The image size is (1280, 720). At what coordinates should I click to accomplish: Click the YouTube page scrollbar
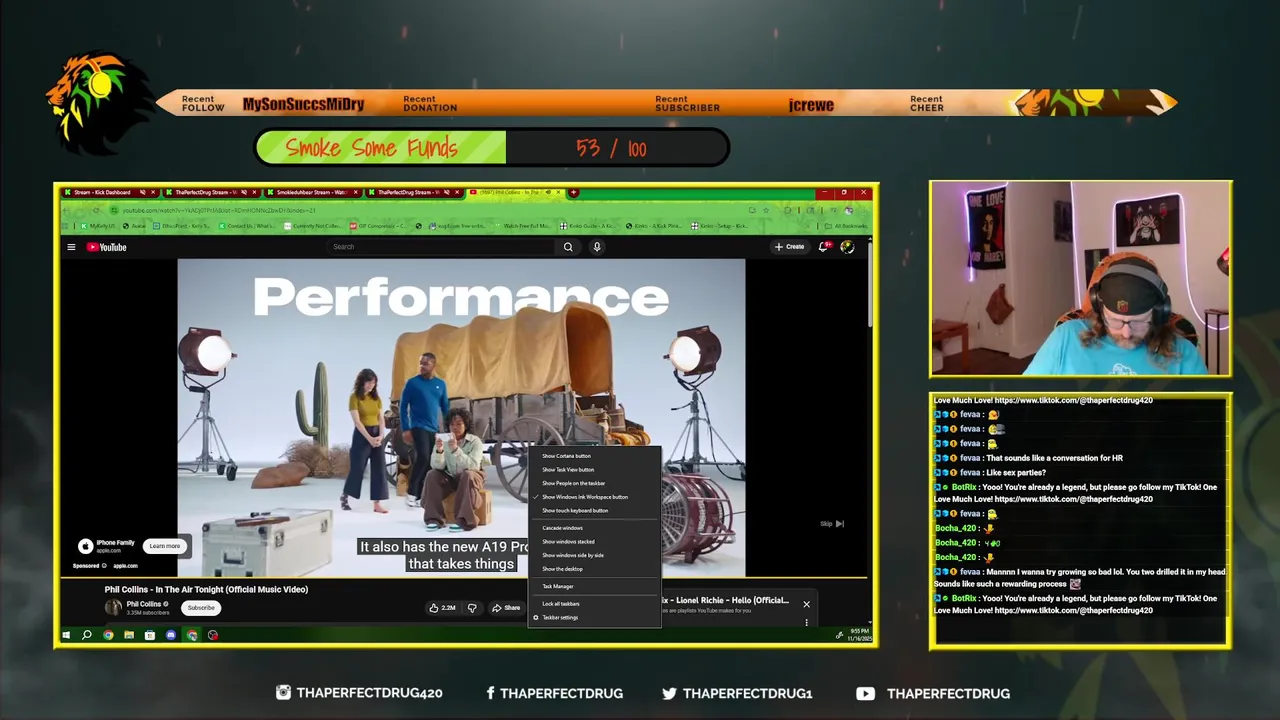[x=870, y=285]
